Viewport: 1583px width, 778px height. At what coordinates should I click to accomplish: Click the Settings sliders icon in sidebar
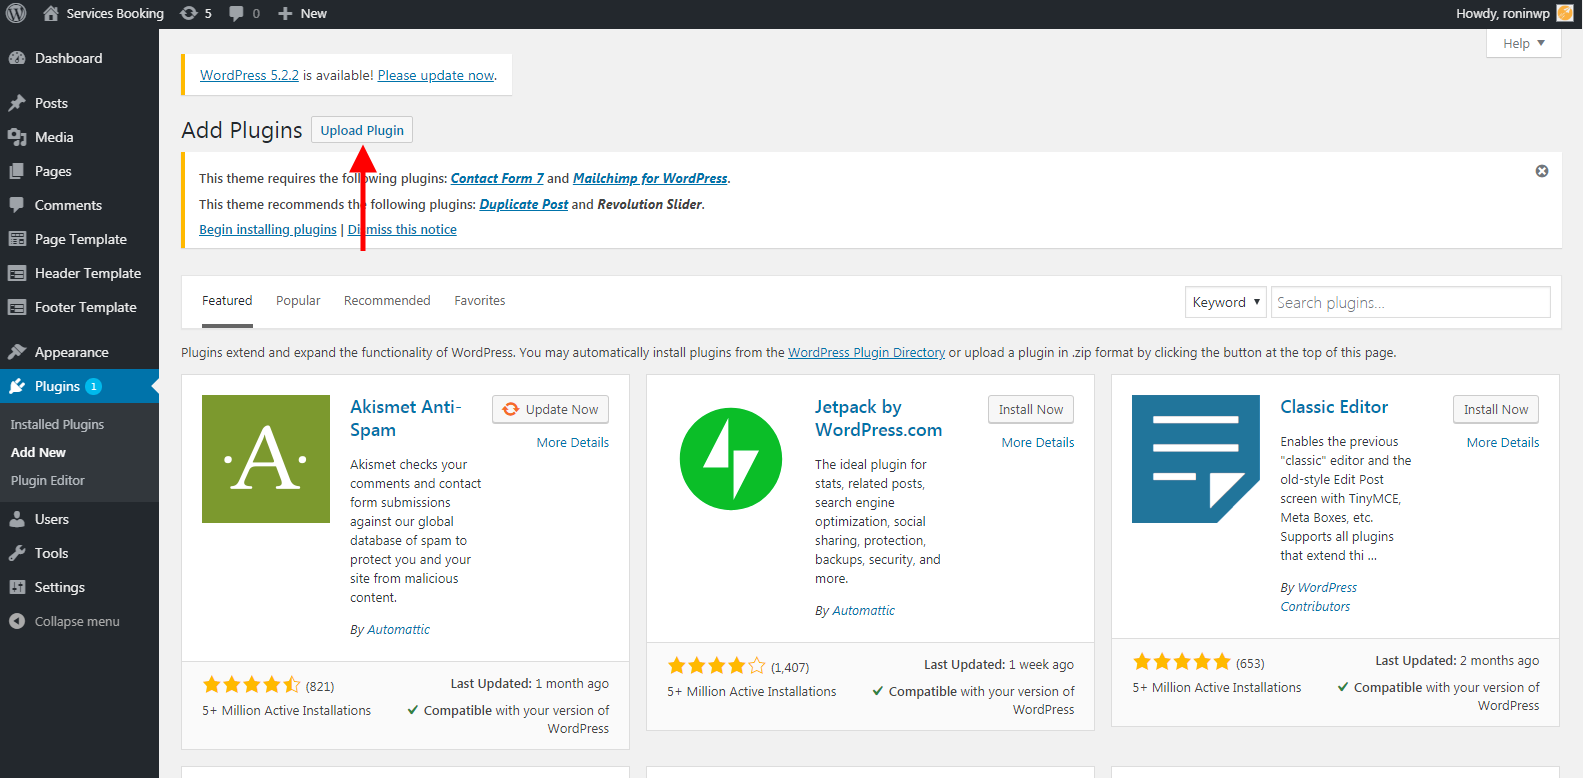(x=17, y=587)
